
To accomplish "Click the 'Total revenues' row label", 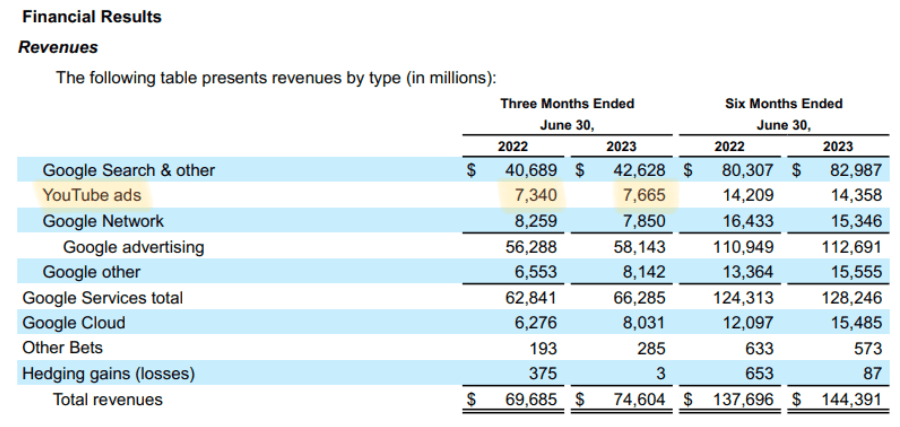I will (x=108, y=399).
